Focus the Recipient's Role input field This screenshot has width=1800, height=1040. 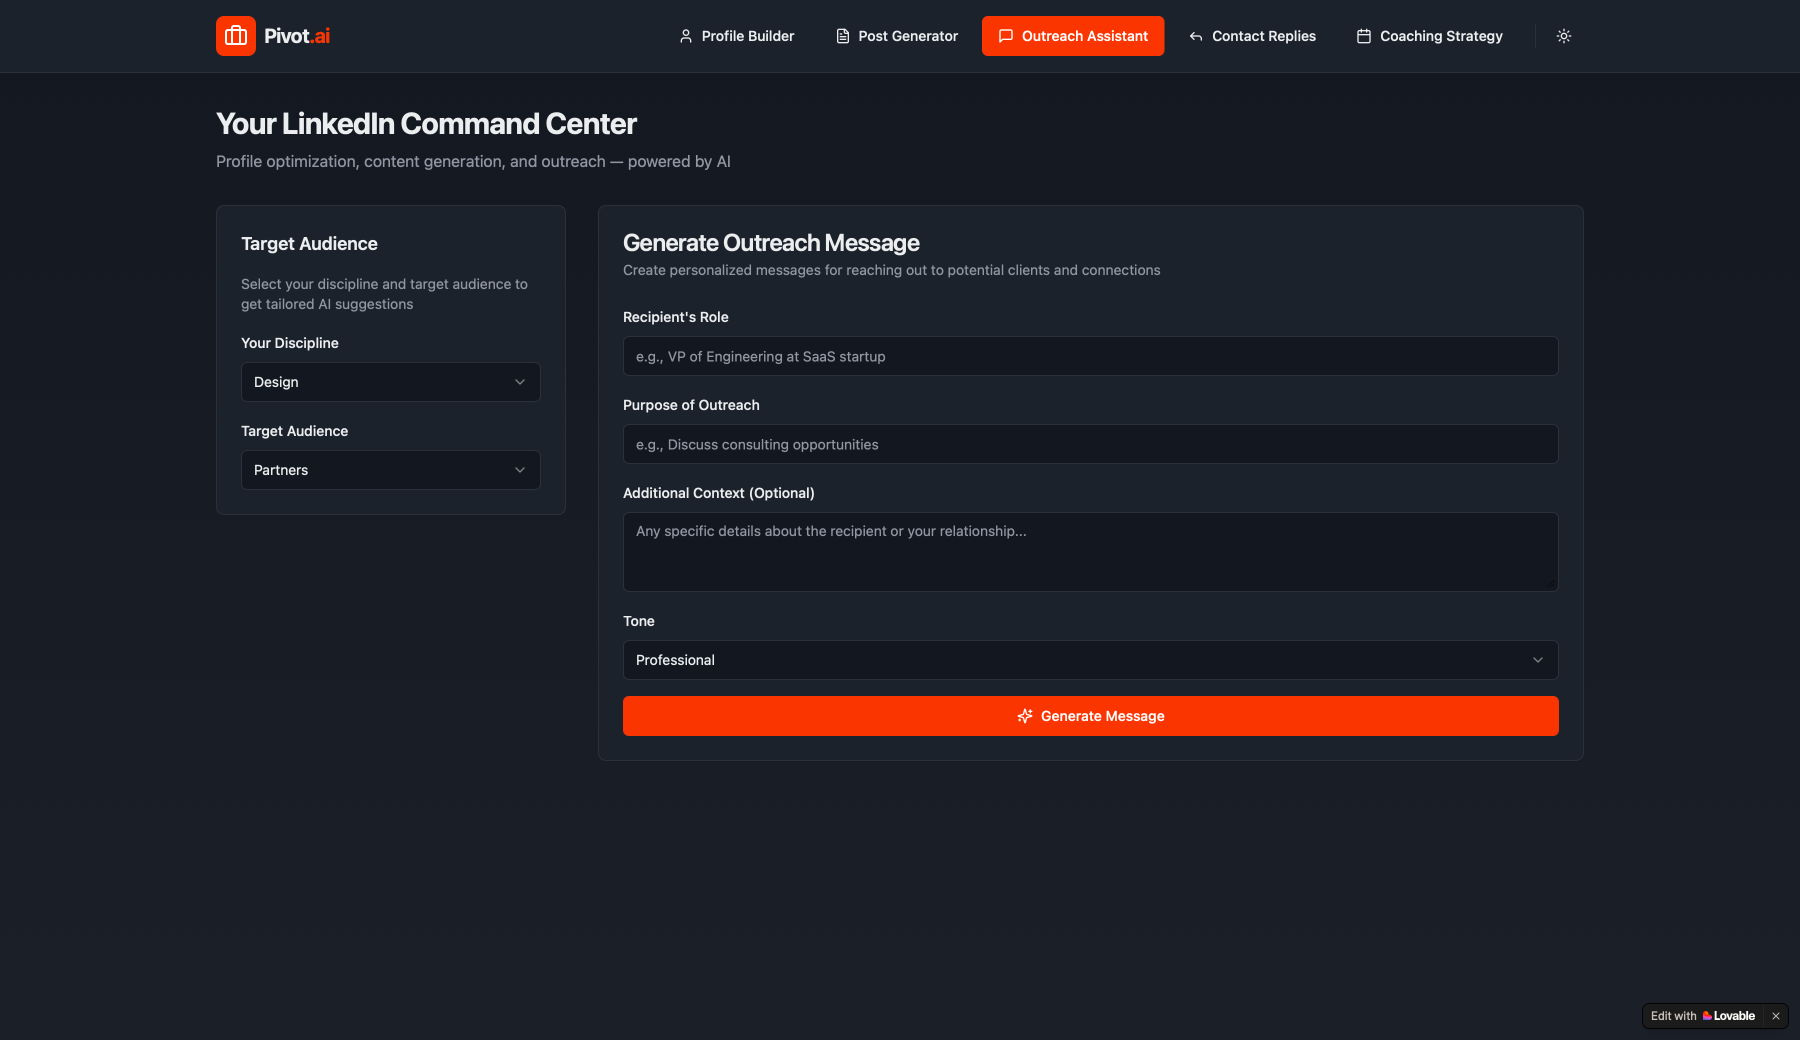tap(1090, 356)
